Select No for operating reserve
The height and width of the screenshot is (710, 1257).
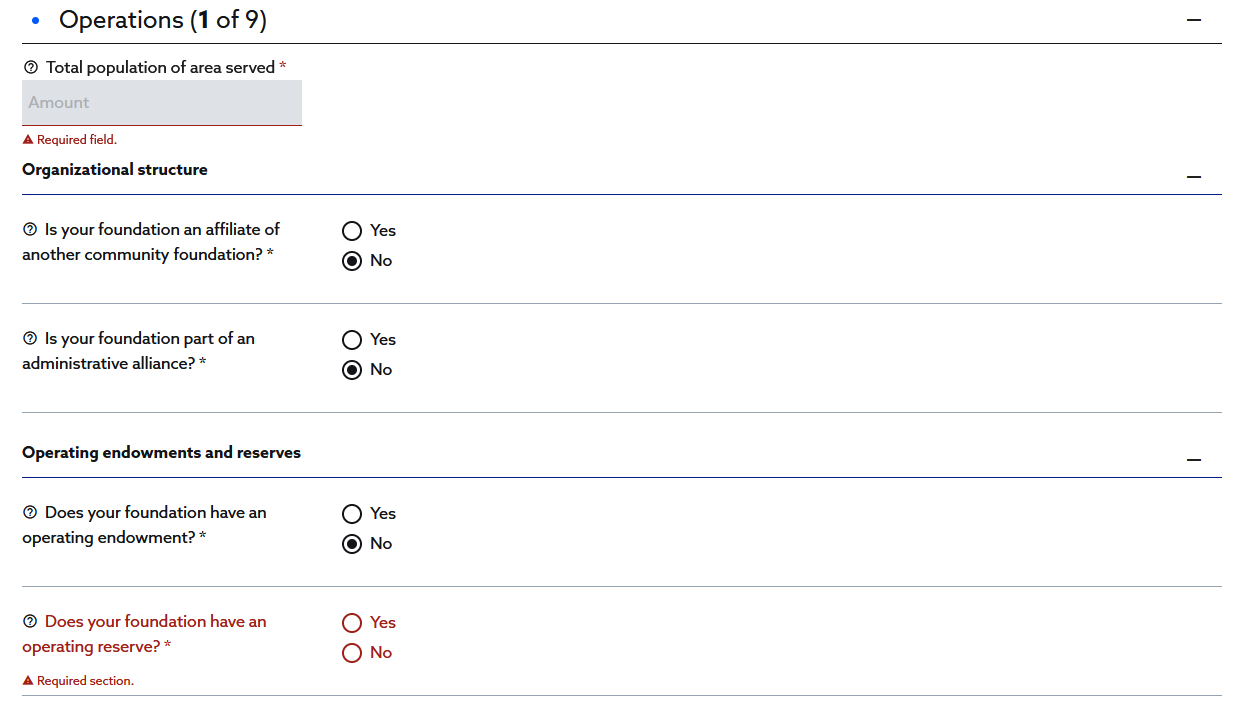coord(352,653)
